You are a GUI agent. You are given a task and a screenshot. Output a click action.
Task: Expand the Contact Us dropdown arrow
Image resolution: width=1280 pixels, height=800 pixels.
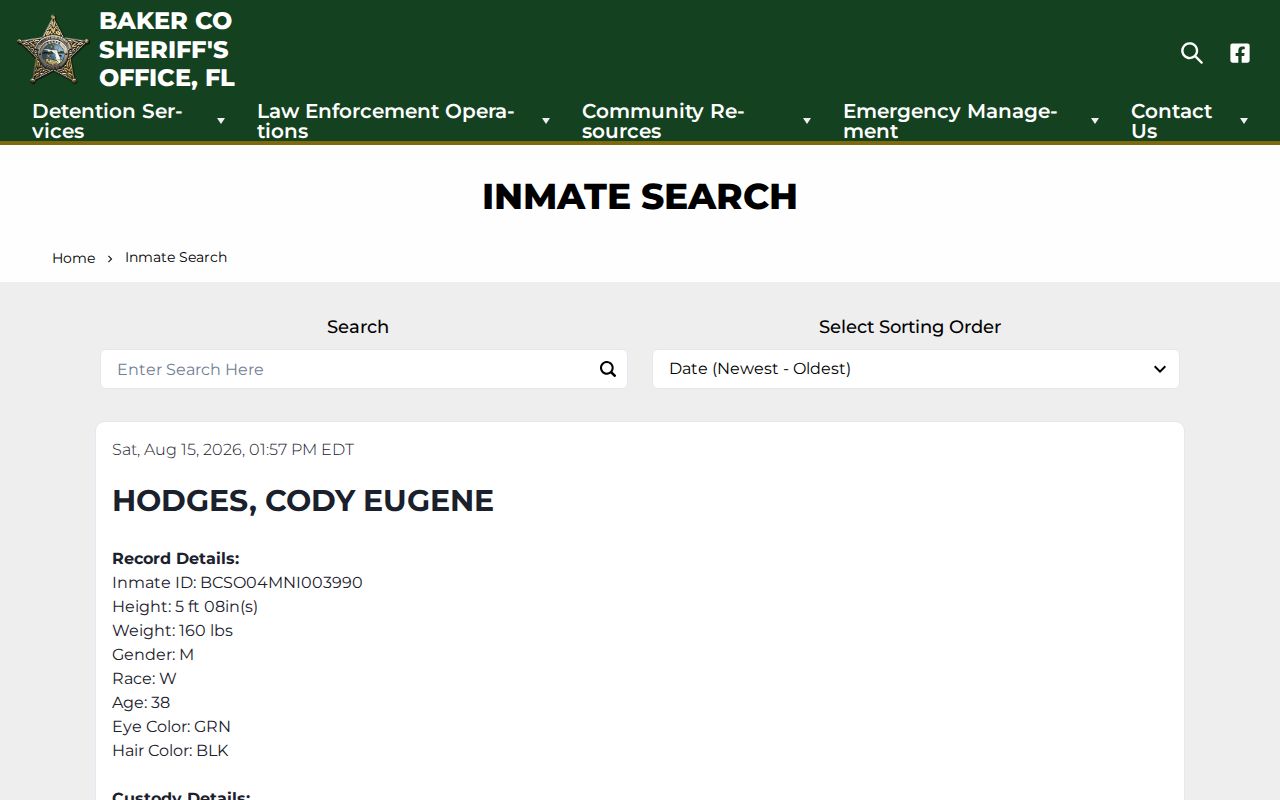coord(1244,121)
